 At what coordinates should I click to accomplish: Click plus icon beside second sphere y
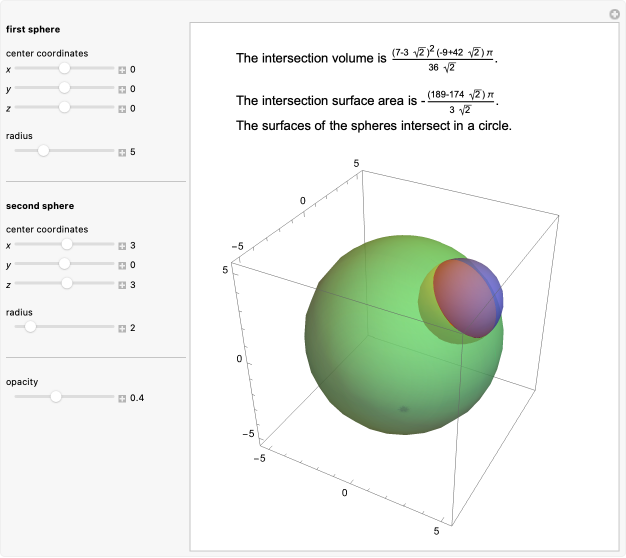click(122, 265)
